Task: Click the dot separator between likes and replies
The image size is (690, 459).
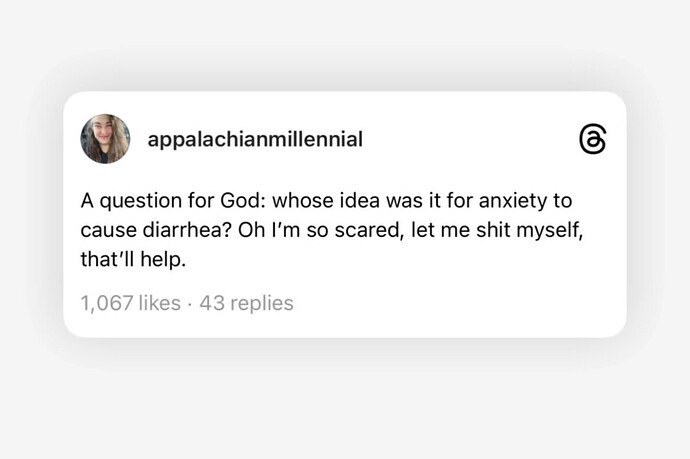Action: (190, 302)
